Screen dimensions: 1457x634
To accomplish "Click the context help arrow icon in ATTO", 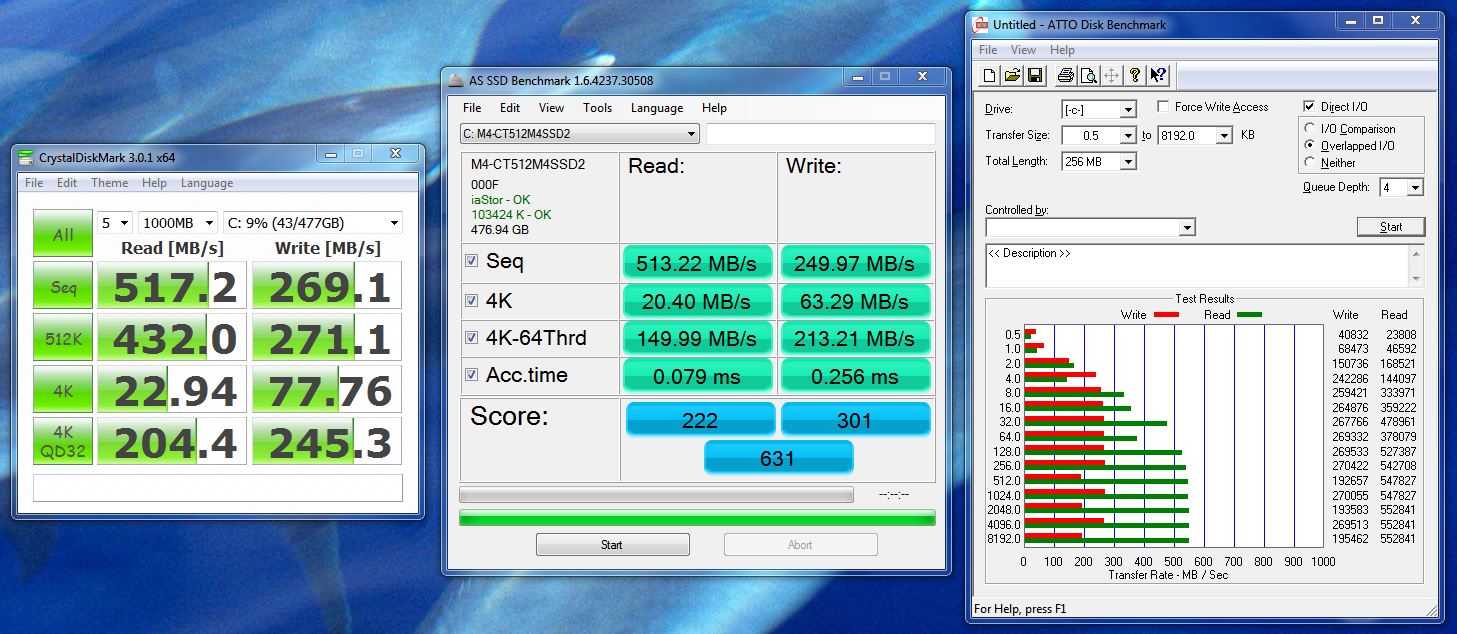I will (x=1158, y=75).
